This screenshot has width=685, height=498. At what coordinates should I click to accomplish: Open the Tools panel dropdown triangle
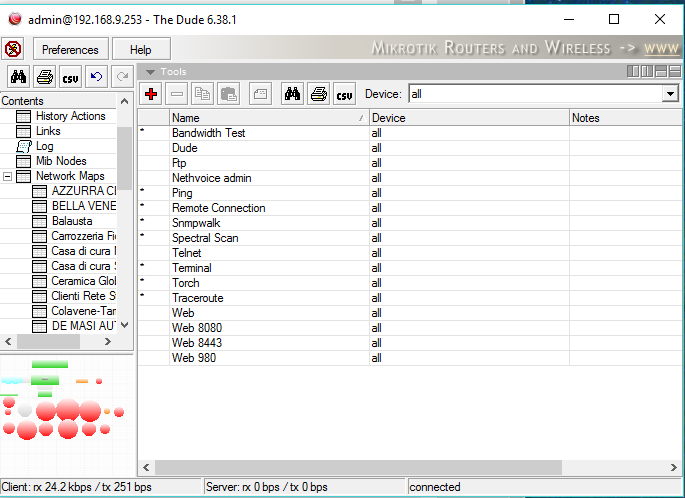(x=151, y=72)
